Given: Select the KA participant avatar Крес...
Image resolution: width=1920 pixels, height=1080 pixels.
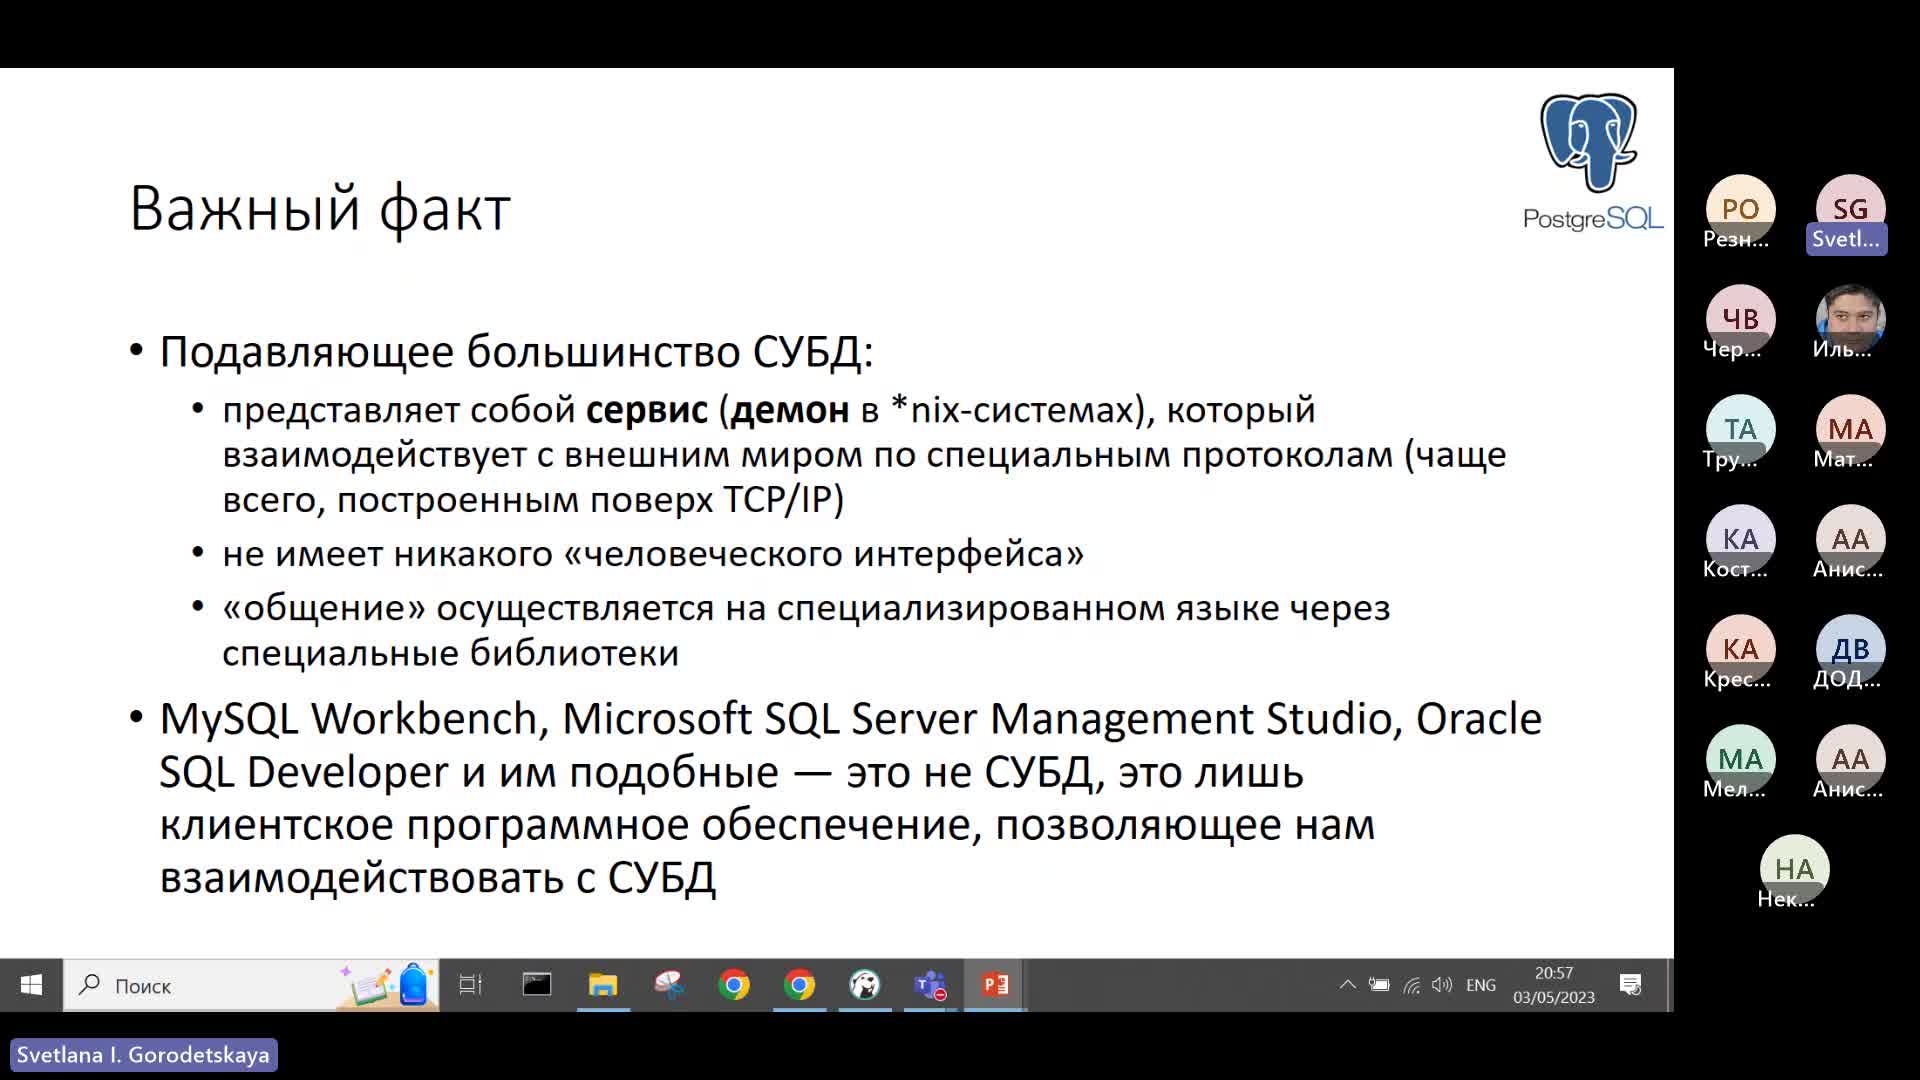Looking at the screenshot, I should (1740, 649).
